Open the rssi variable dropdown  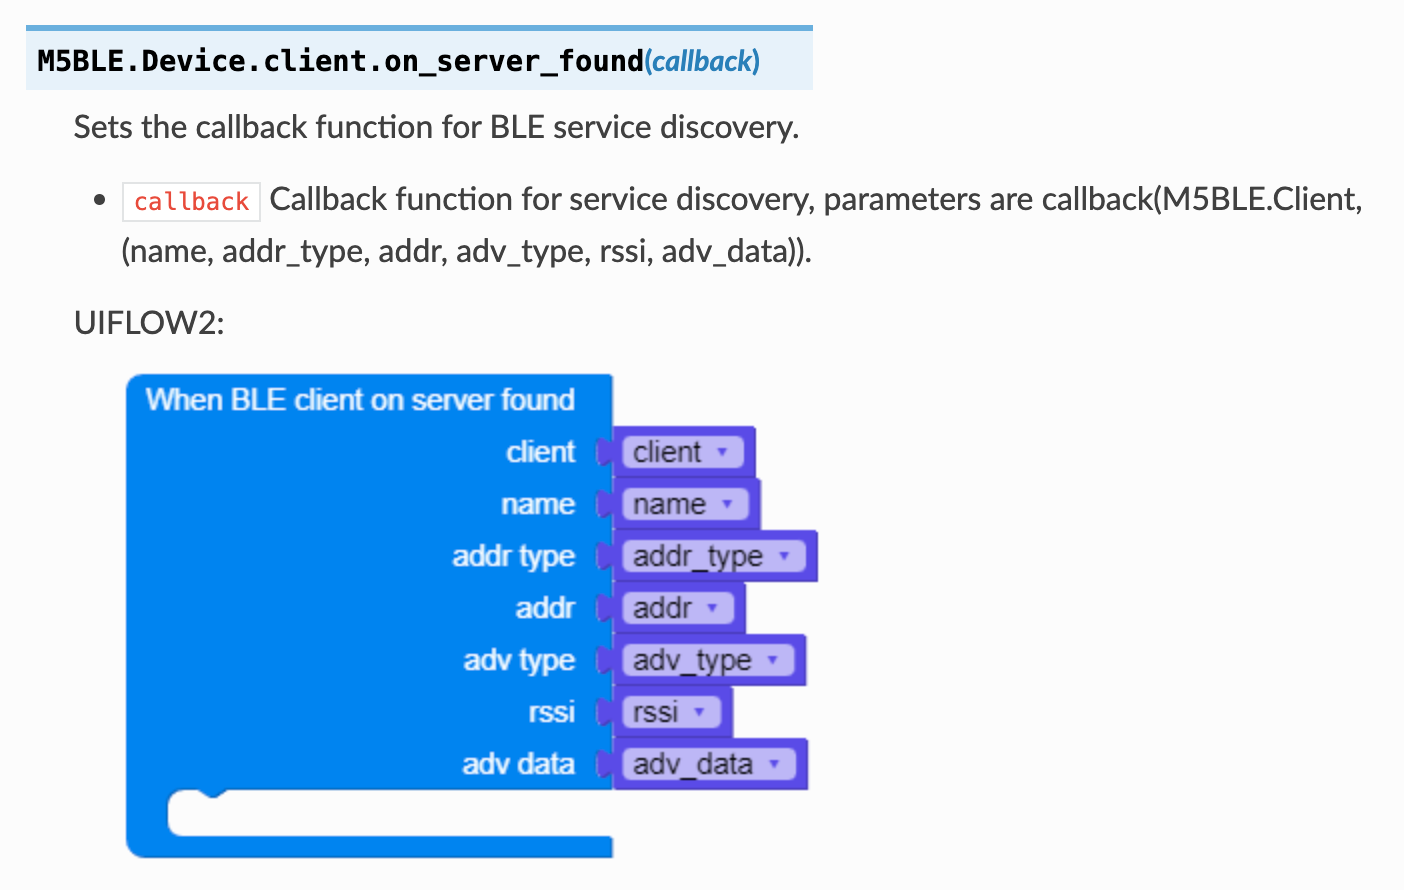671,712
